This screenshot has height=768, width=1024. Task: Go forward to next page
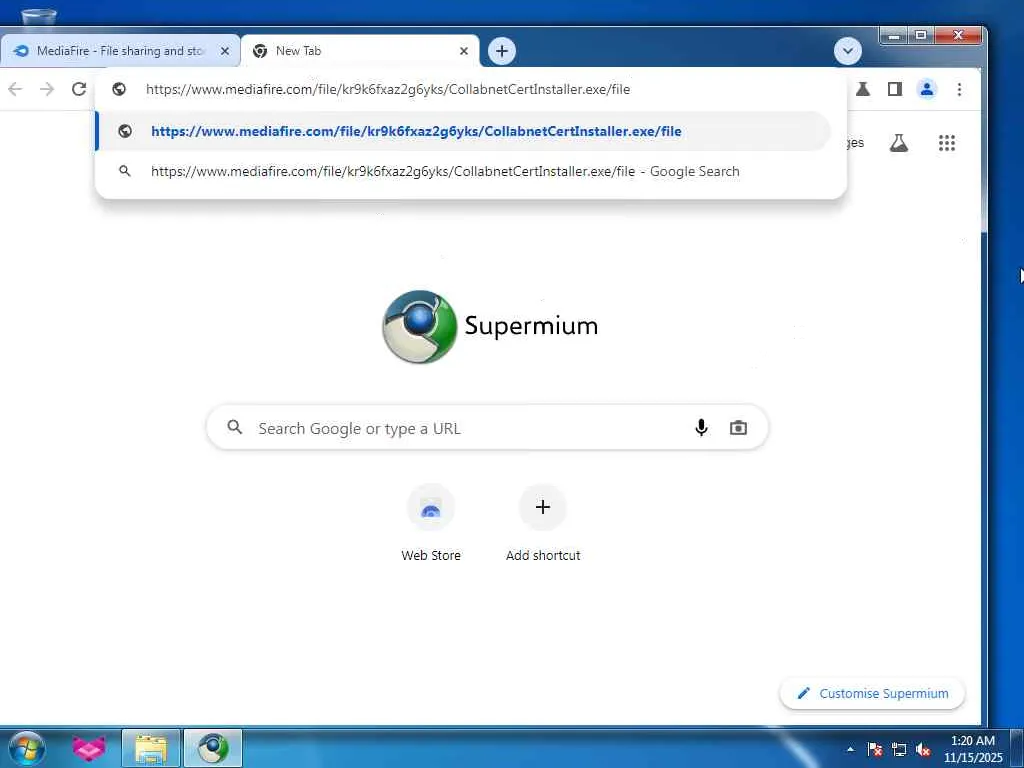click(47, 89)
